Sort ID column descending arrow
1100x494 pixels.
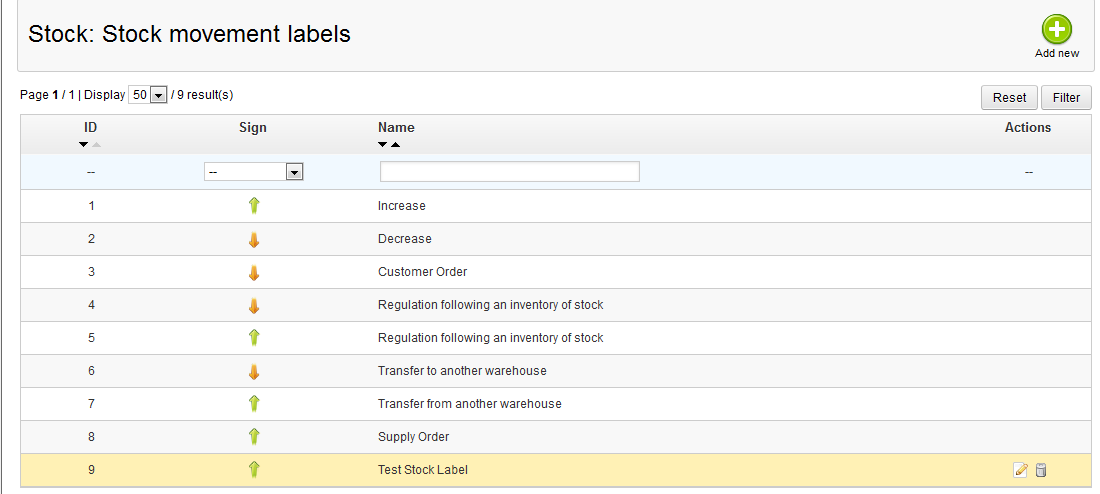83,145
